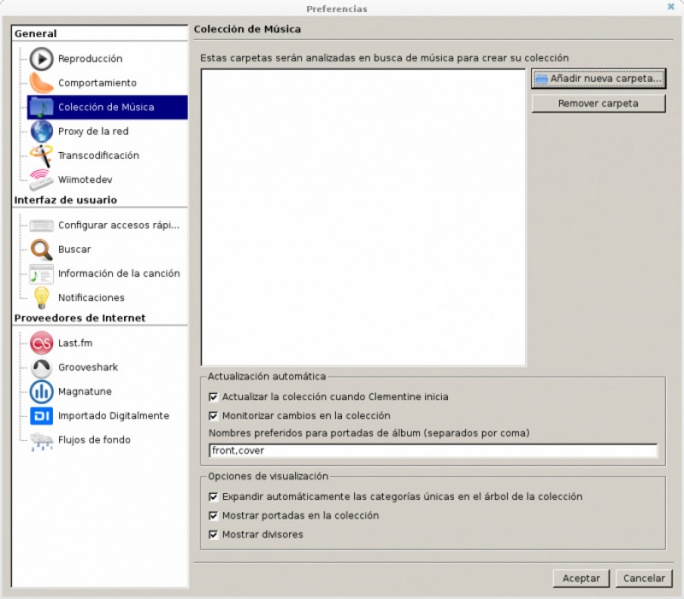Toggle Actualizar la colección cuando Clementine inicia
Screen dimensions: 684x599
coord(213,397)
